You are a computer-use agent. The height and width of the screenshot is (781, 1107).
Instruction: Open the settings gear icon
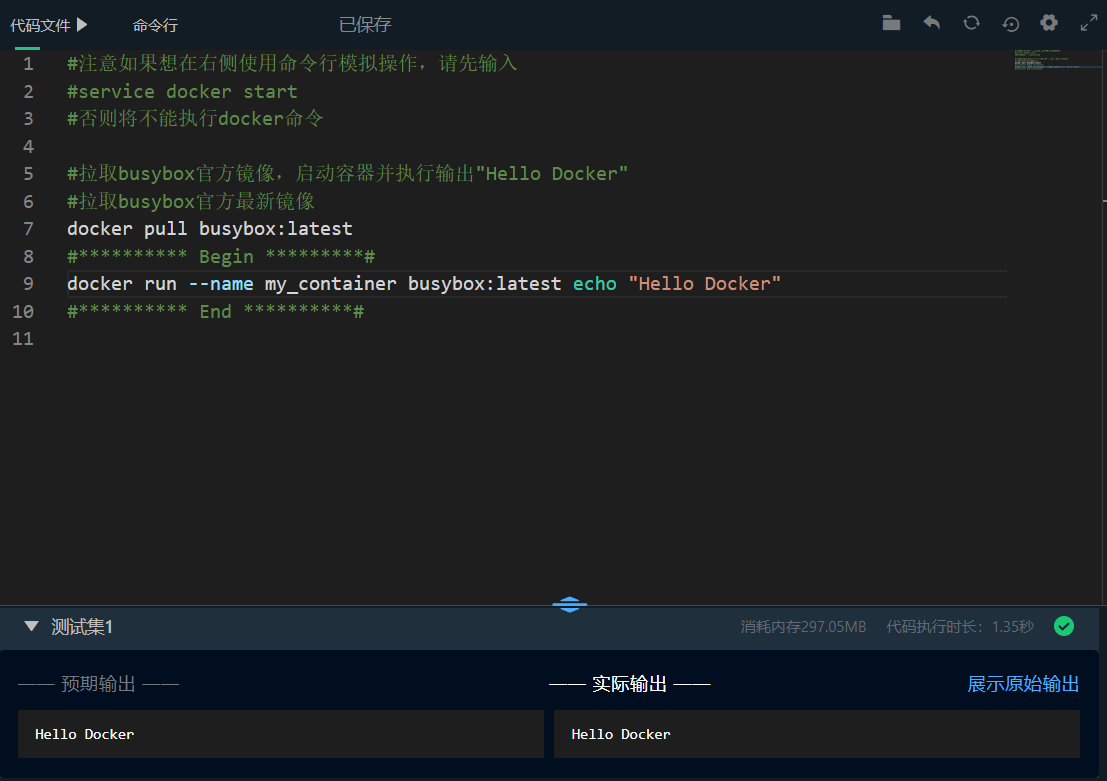[x=1048, y=21]
